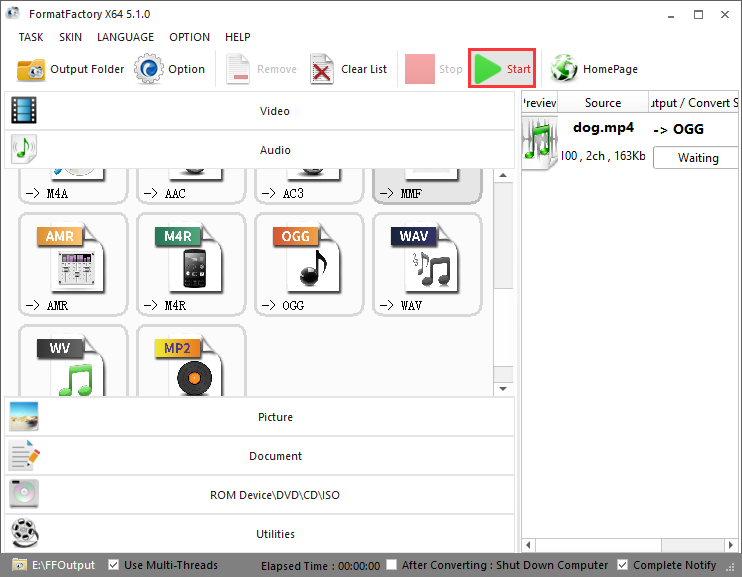742x577 pixels.
Task: Open the HomePage globe link
Action: pos(593,69)
